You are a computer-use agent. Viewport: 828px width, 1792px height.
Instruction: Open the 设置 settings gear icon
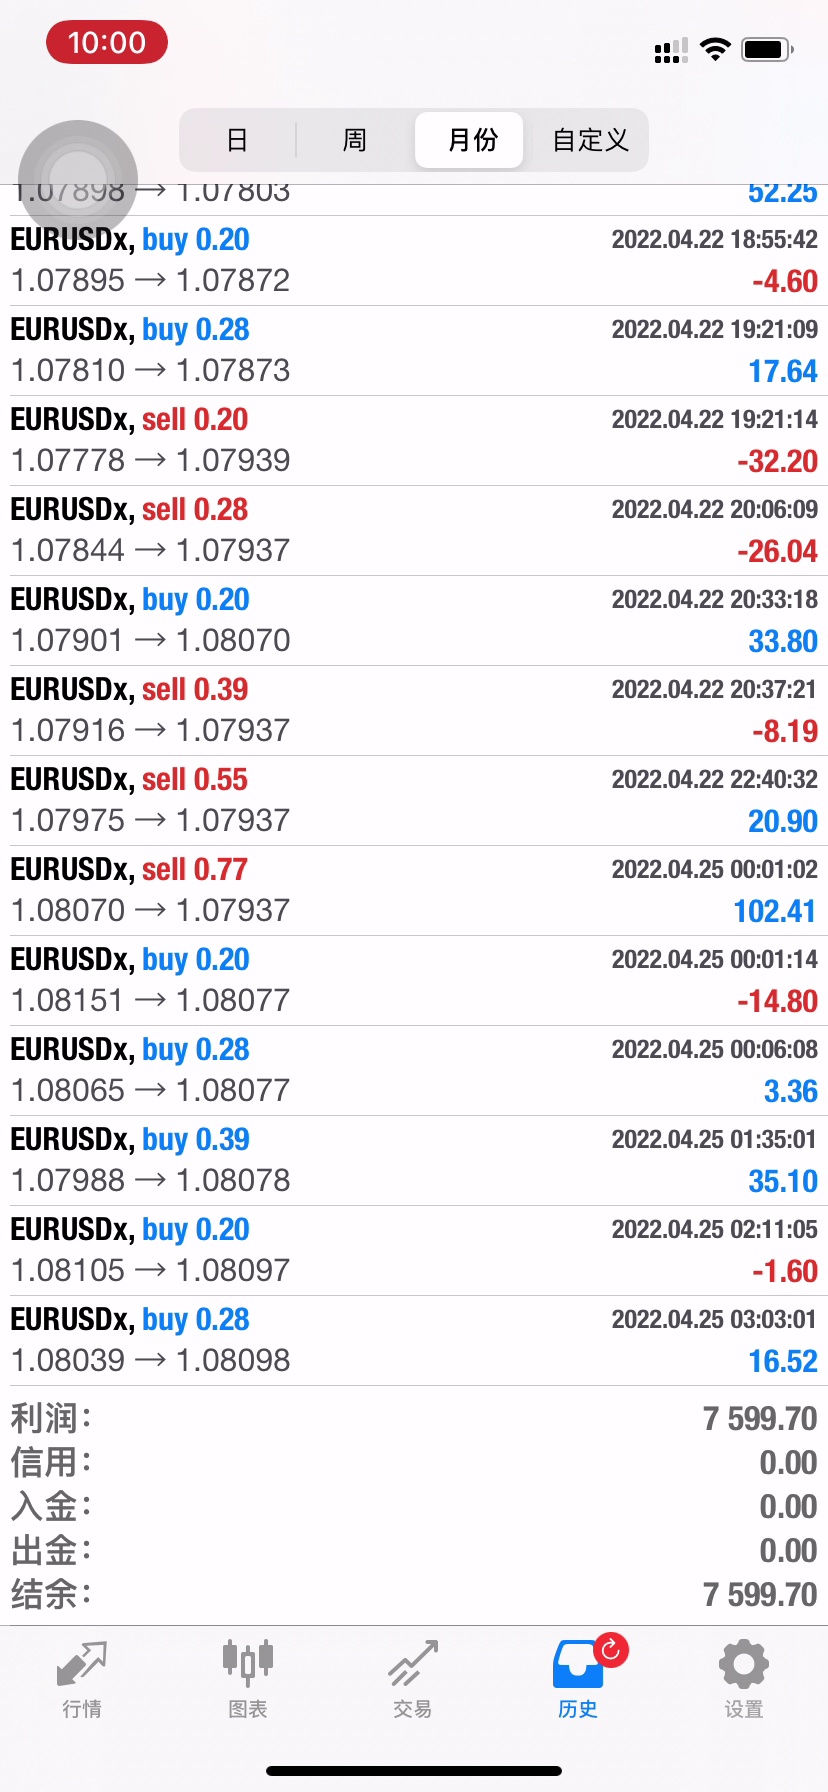743,1666
